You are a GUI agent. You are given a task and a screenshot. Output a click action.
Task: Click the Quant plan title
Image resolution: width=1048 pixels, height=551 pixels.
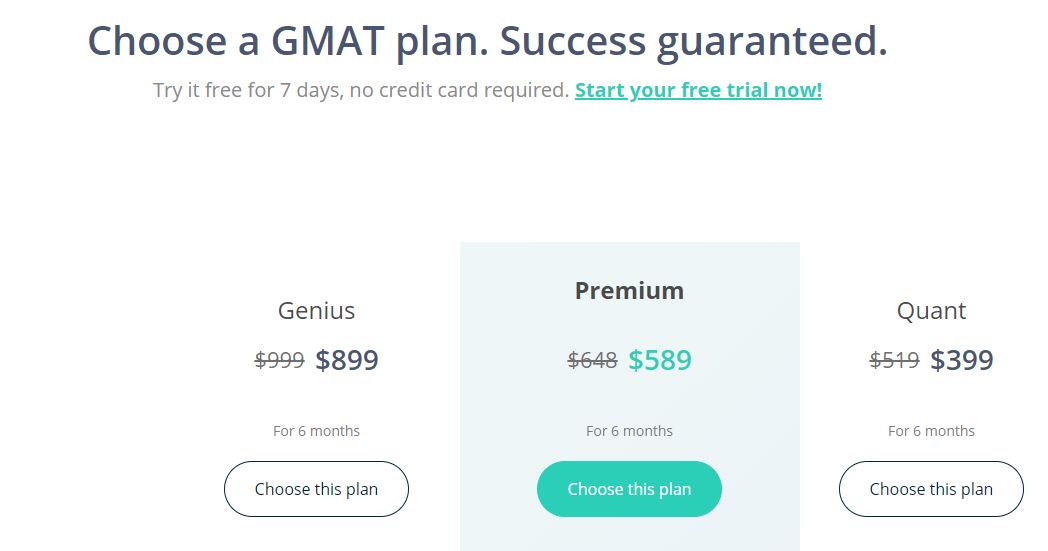931,311
